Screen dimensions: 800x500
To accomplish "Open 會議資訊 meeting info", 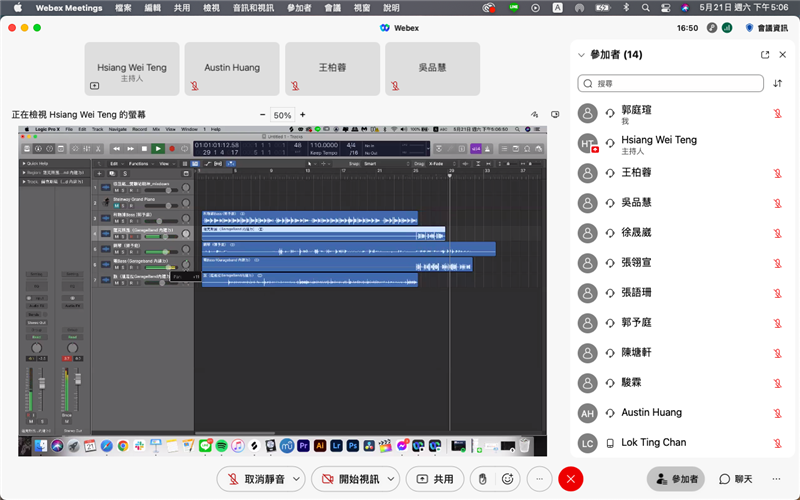I will [770, 28].
